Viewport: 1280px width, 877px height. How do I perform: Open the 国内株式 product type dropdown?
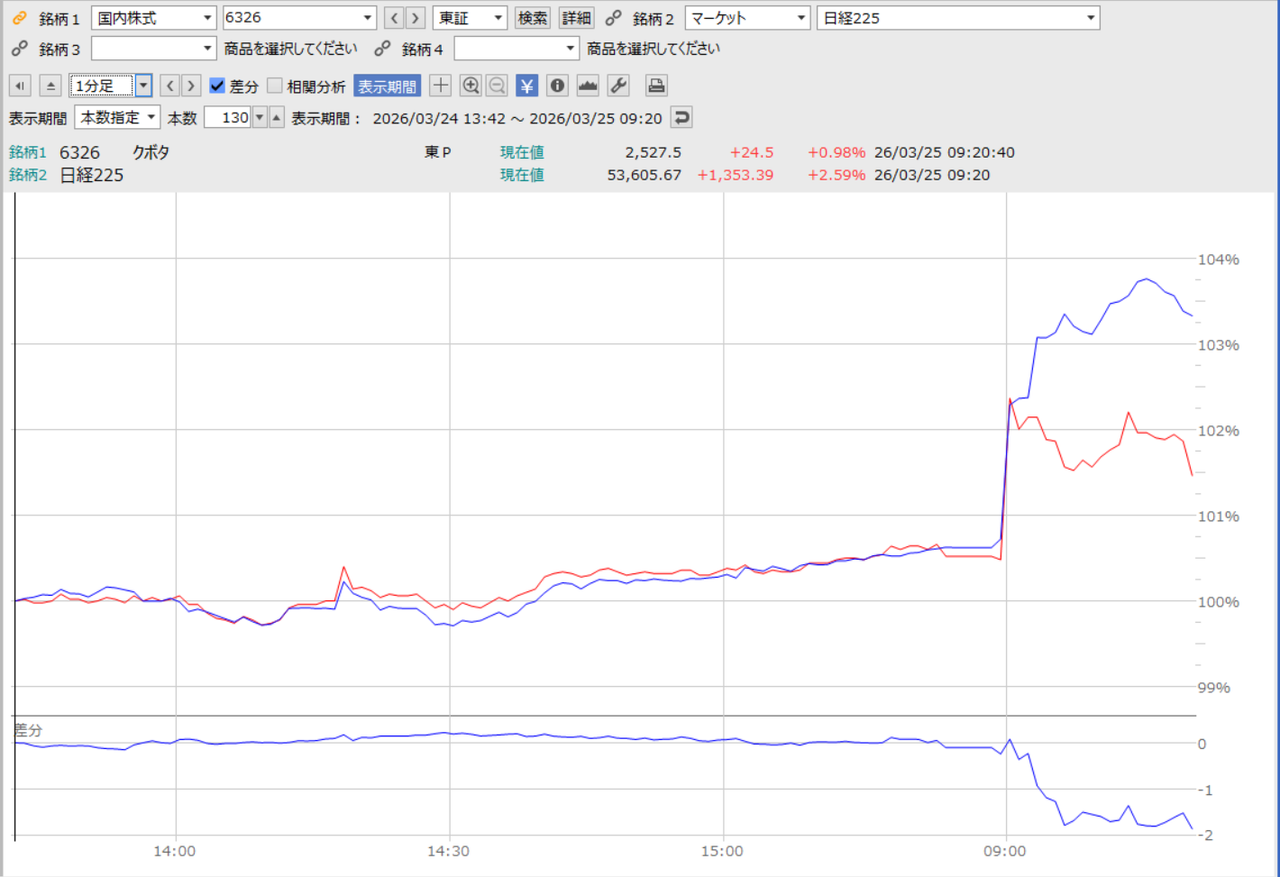153,18
